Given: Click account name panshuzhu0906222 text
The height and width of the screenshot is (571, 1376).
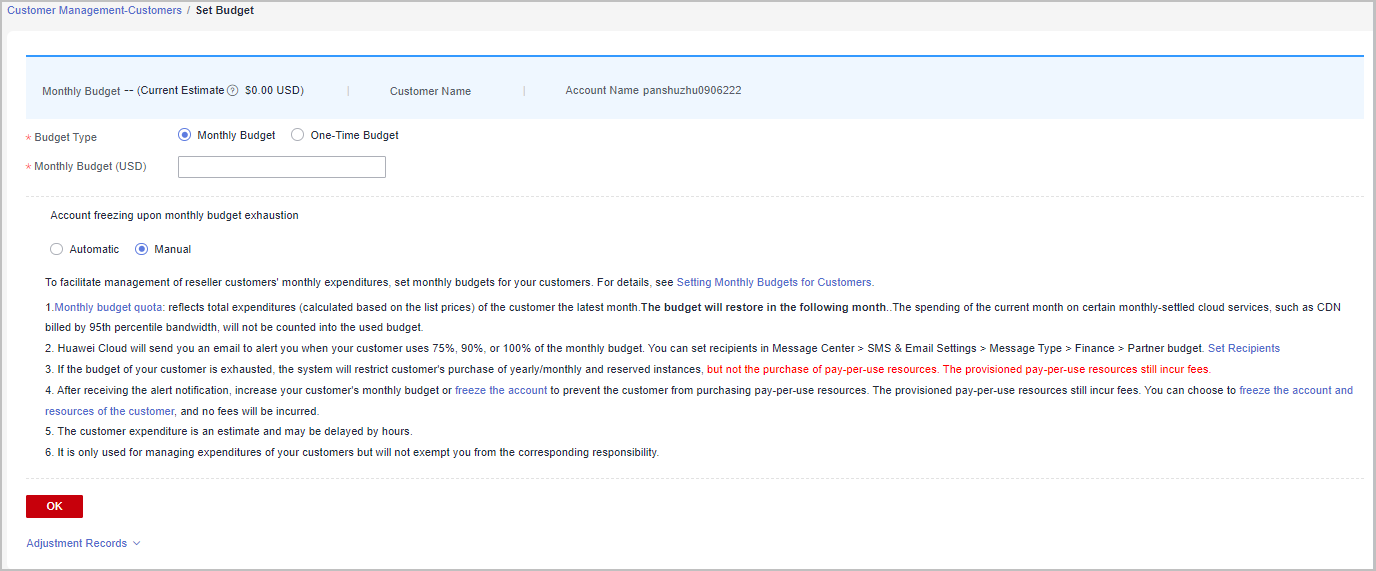Looking at the screenshot, I should tap(692, 90).
